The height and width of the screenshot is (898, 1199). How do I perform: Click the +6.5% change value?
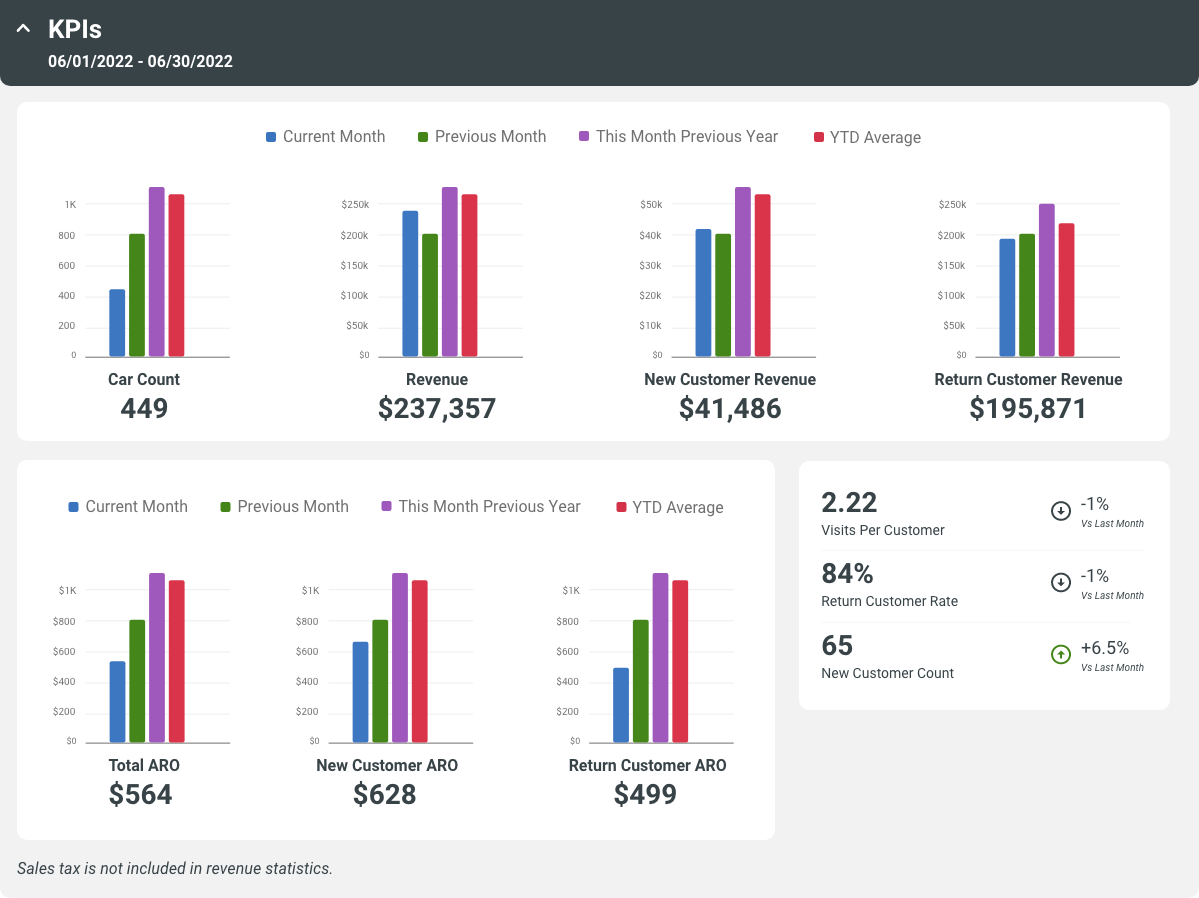coord(1105,648)
